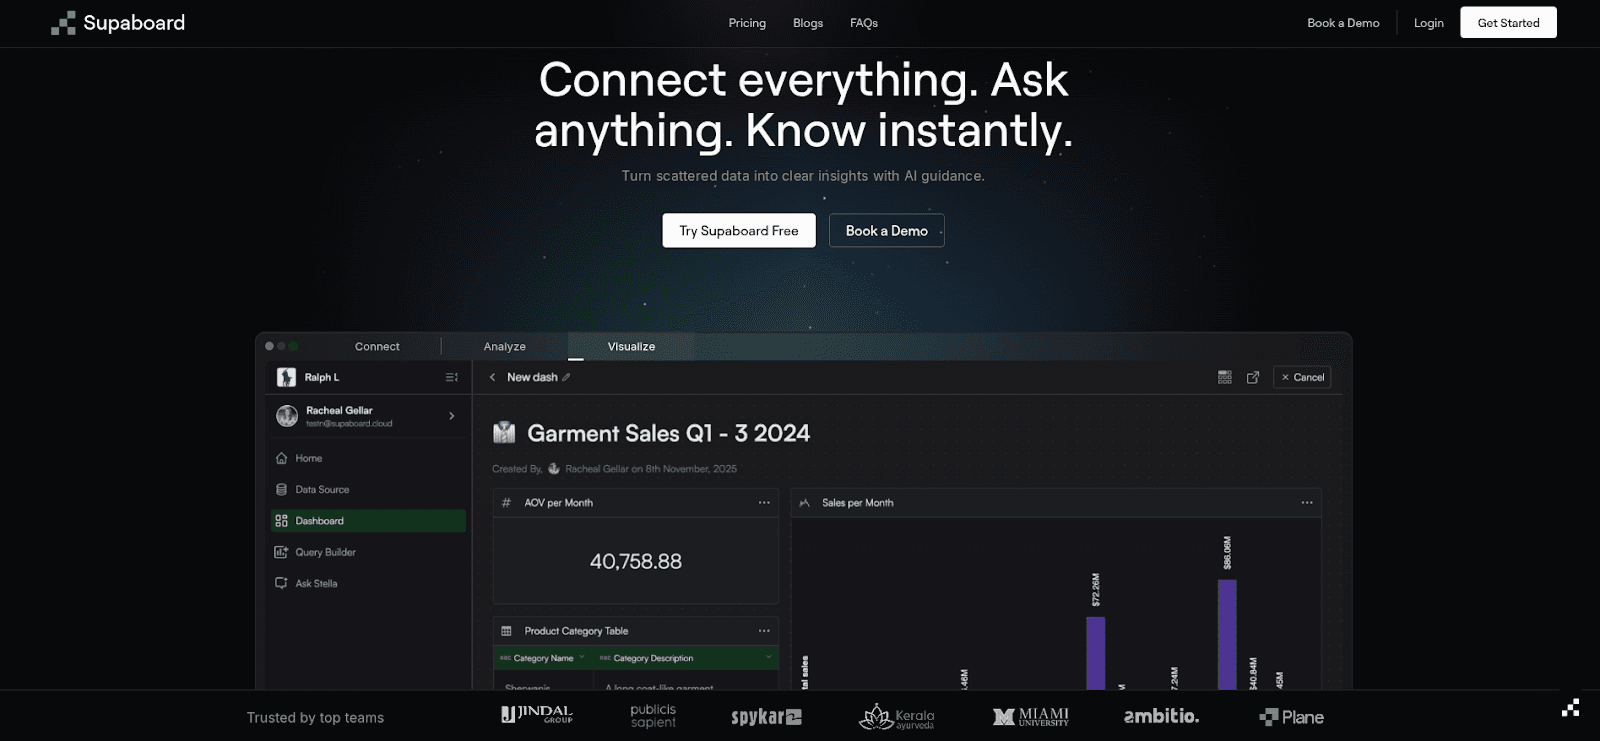
Task: Click the hash icon on AOV per Month card
Action: tap(506, 502)
